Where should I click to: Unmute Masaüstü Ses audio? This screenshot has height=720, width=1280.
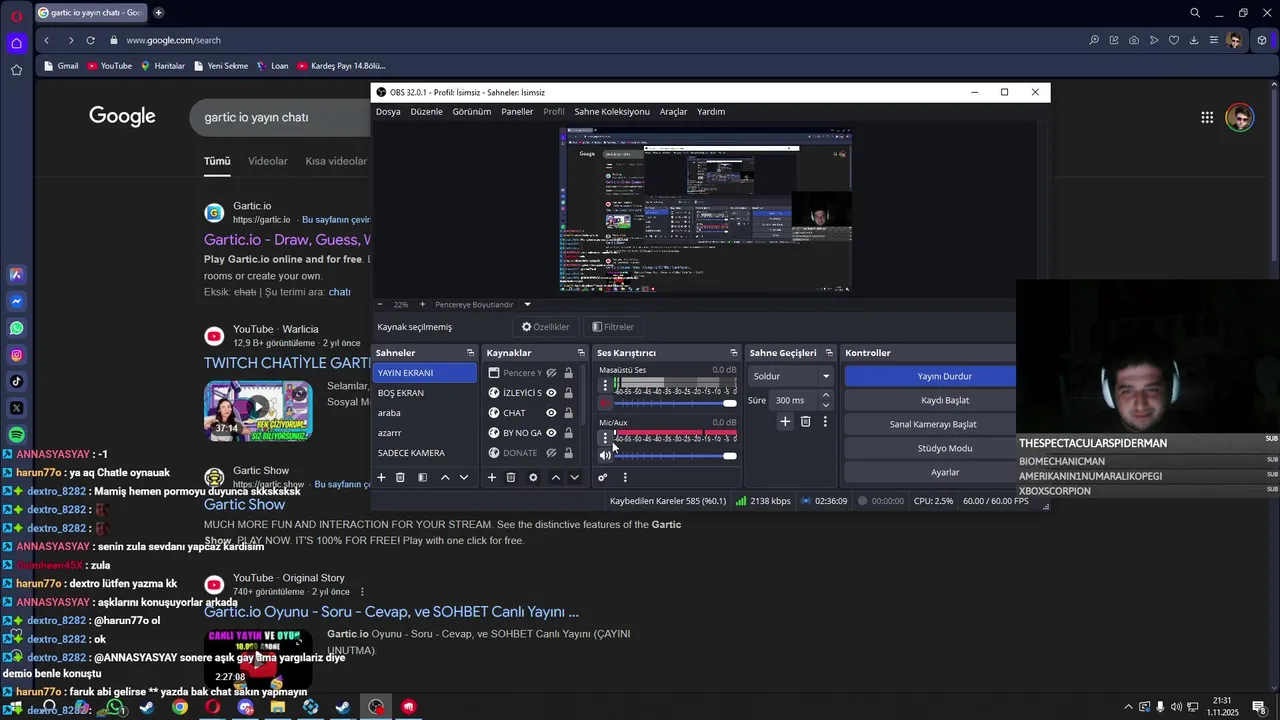pos(605,403)
